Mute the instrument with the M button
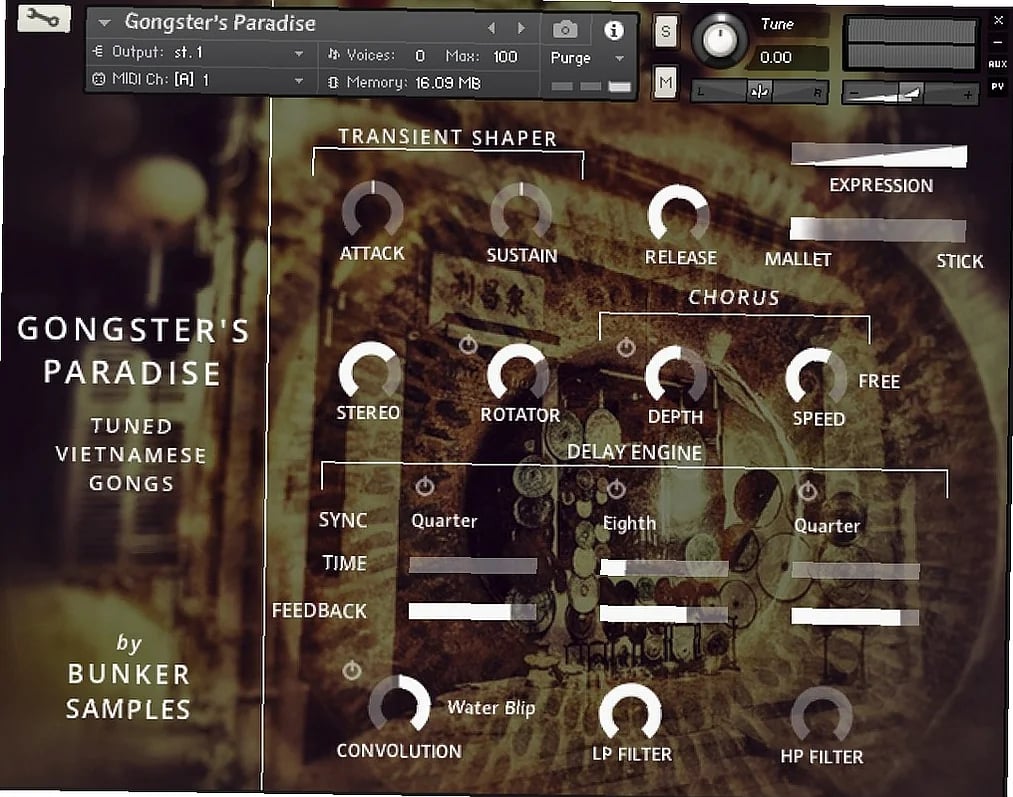The image size is (1013, 797). (664, 81)
